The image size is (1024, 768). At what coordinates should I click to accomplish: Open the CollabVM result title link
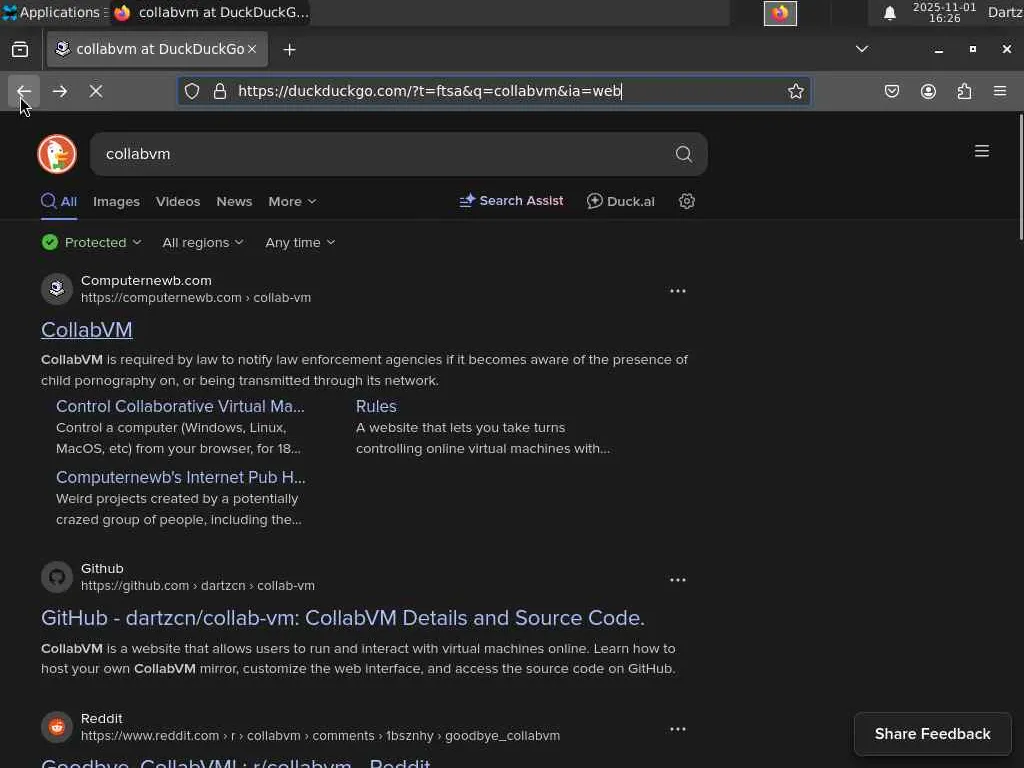87,330
